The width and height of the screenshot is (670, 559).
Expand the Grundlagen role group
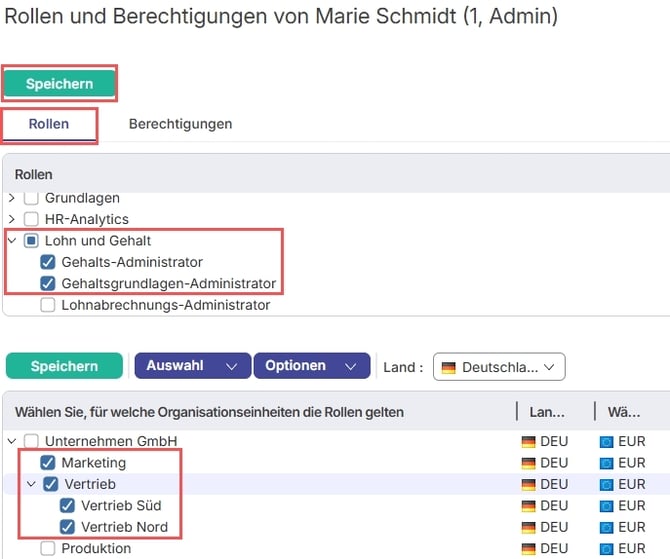(x=12, y=198)
